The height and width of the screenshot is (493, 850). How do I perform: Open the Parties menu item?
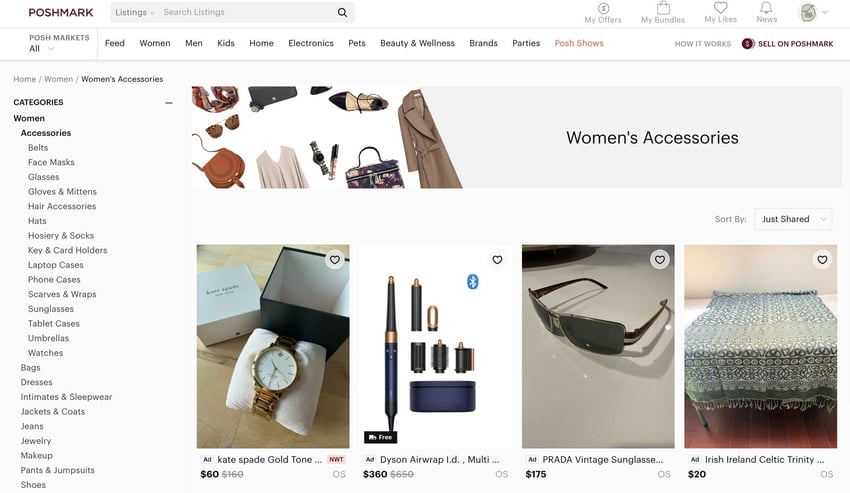(526, 43)
